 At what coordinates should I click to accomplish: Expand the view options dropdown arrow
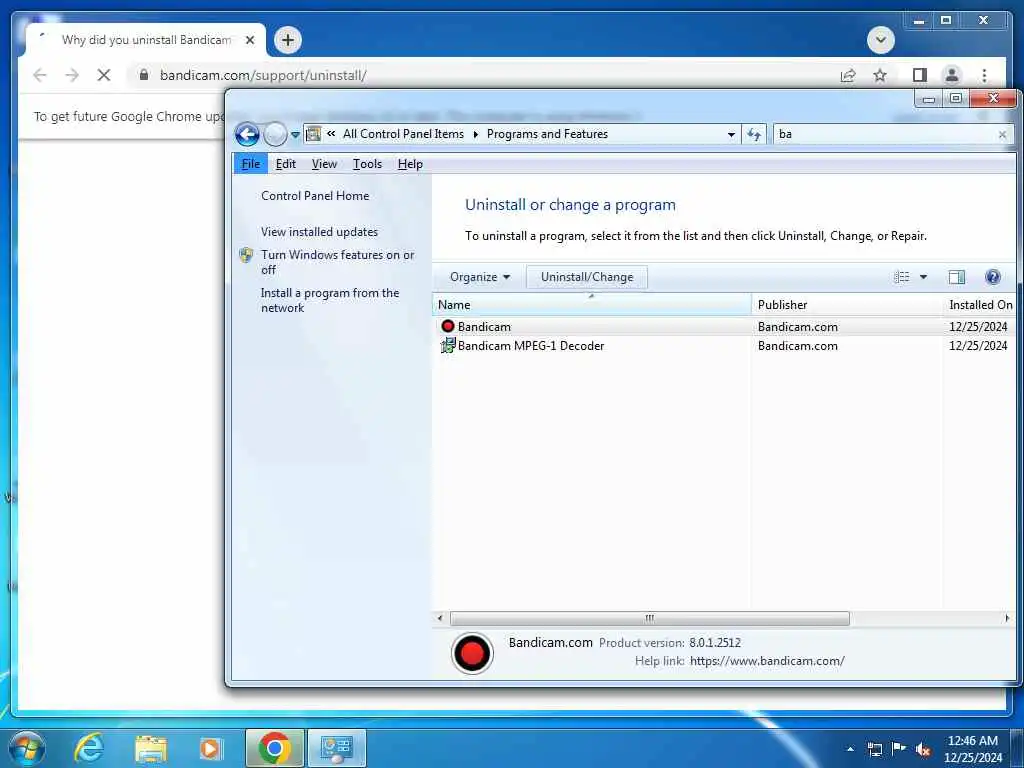tap(923, 277)
